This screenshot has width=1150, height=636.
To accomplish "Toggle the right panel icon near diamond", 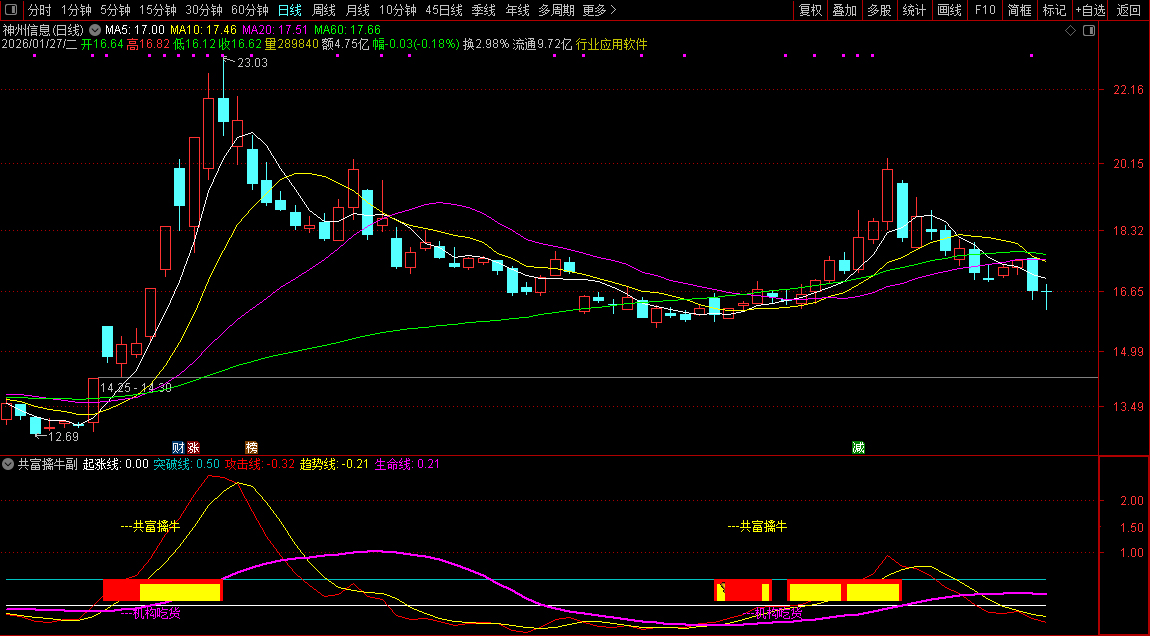I will pyautogui.click(x=1089, y=31).
